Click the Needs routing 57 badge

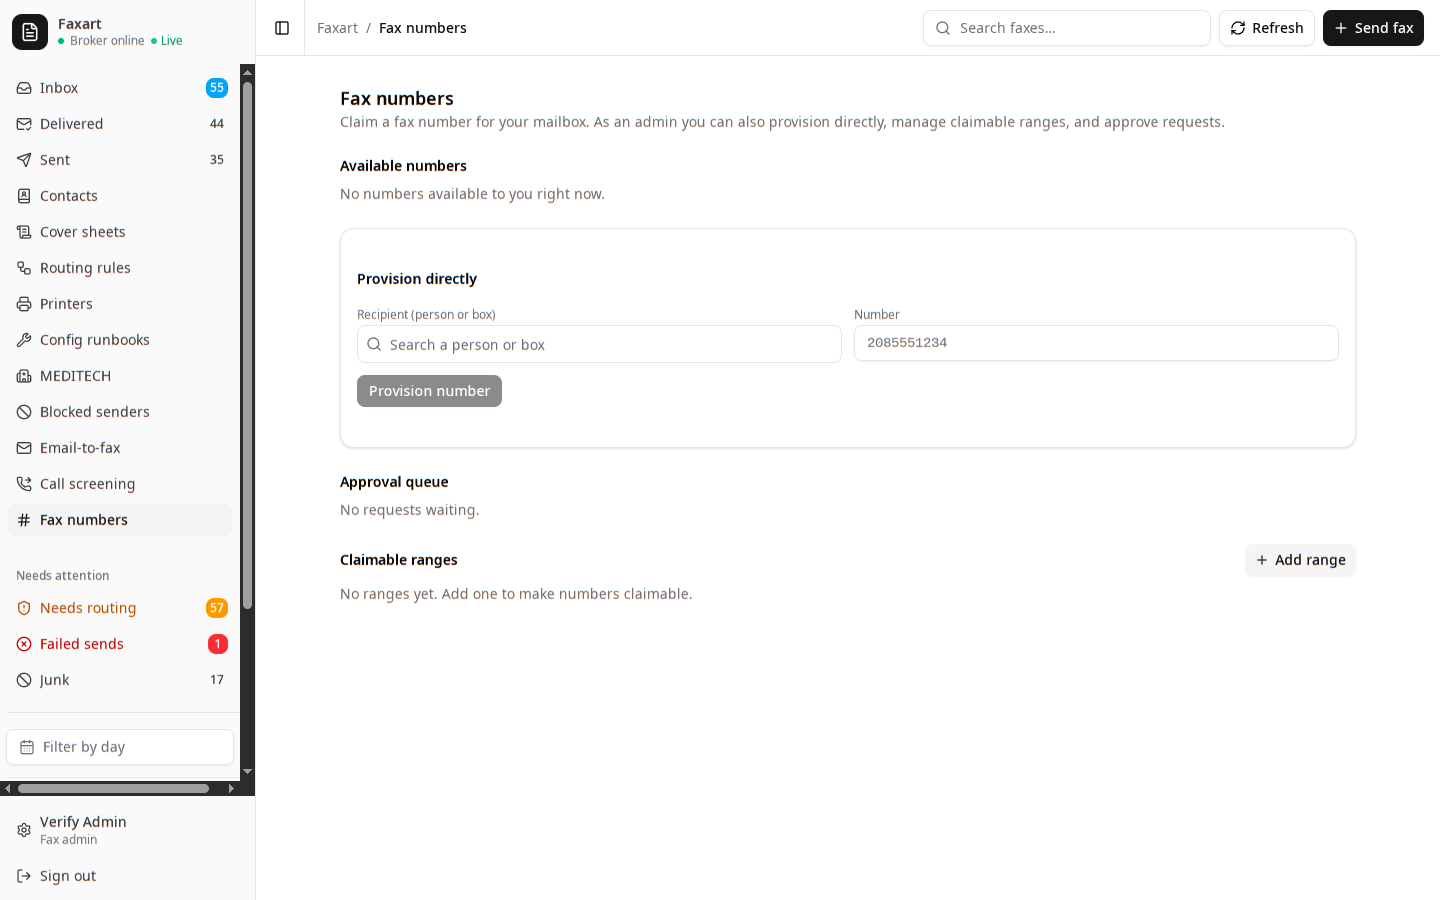(217, 608)
